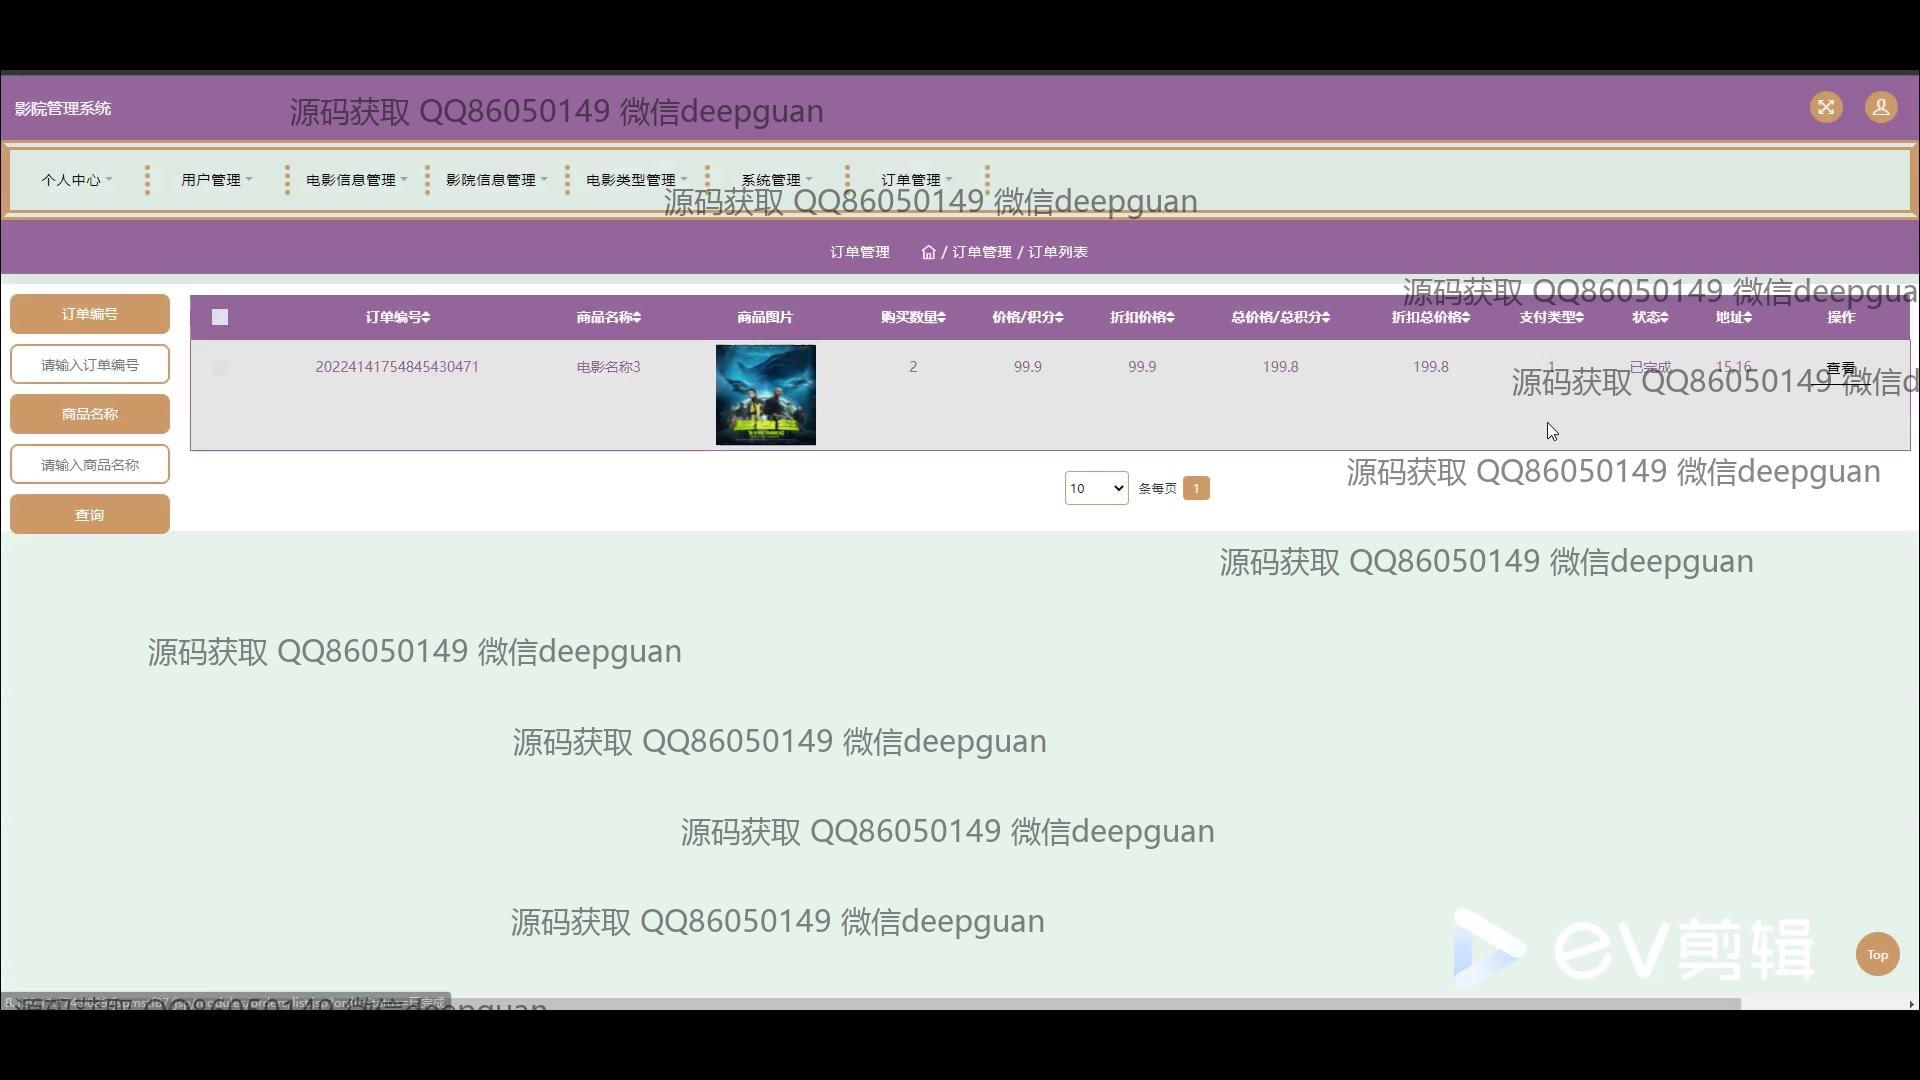Toggle the select-all checkbox in table header
The image size is (1920, 1080).
[220, 317]
